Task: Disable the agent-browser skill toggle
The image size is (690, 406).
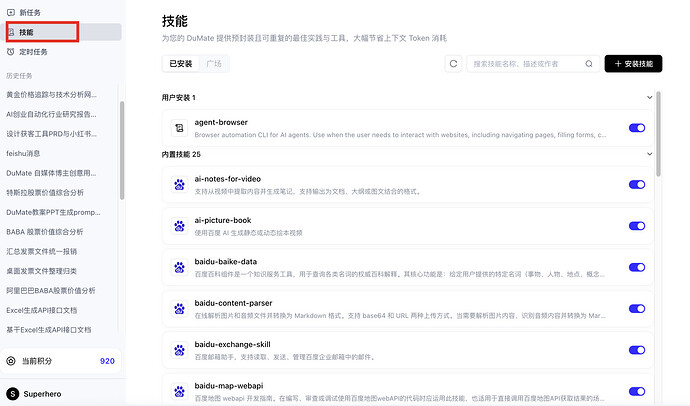Action: (x=636, y=128)
